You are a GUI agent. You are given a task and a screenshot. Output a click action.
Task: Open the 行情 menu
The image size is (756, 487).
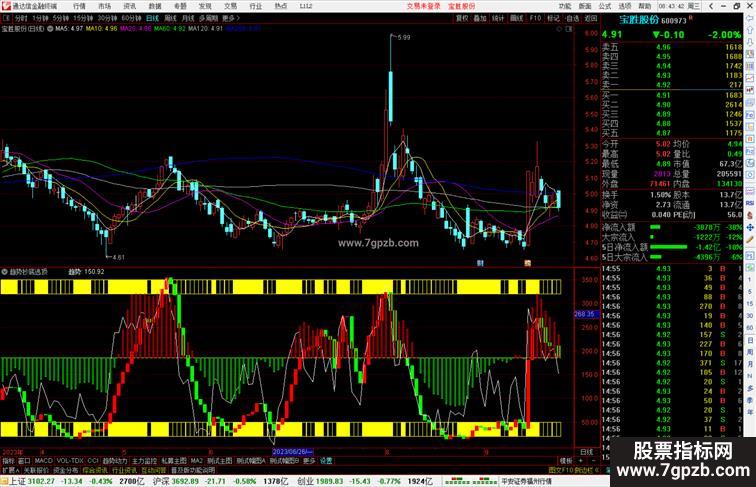[79, 6]
